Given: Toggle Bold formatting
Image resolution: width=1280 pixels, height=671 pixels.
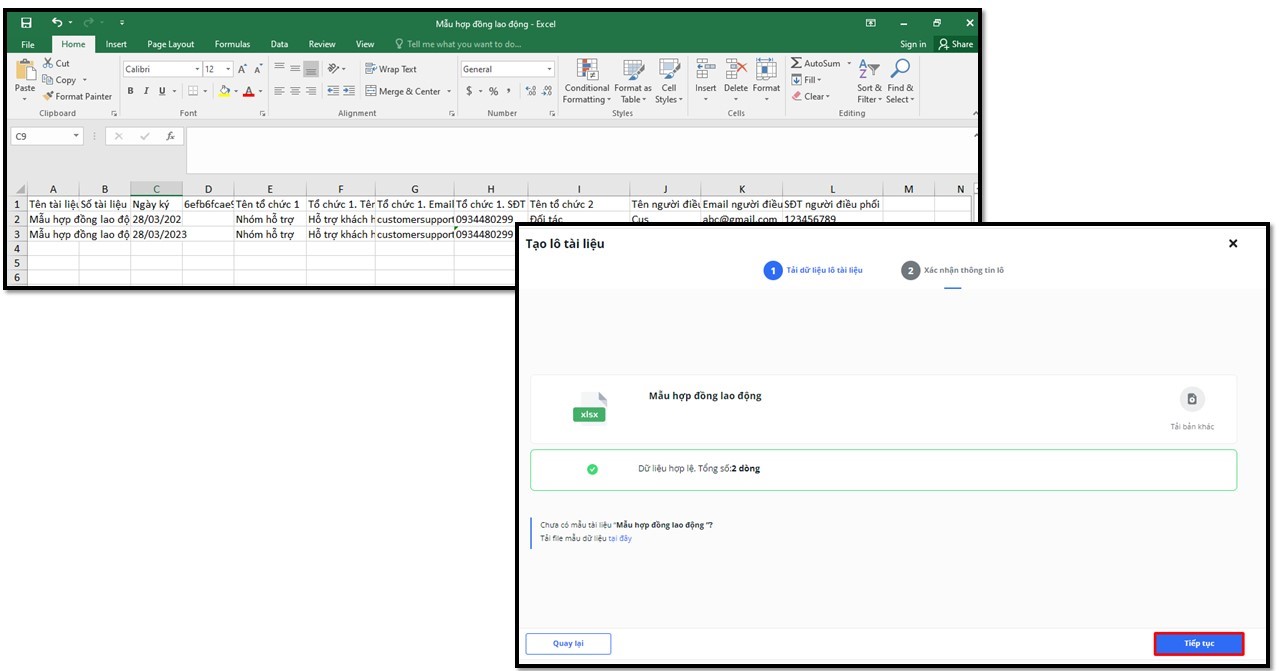Looking at the screenshot, I should tap(130, 91).
